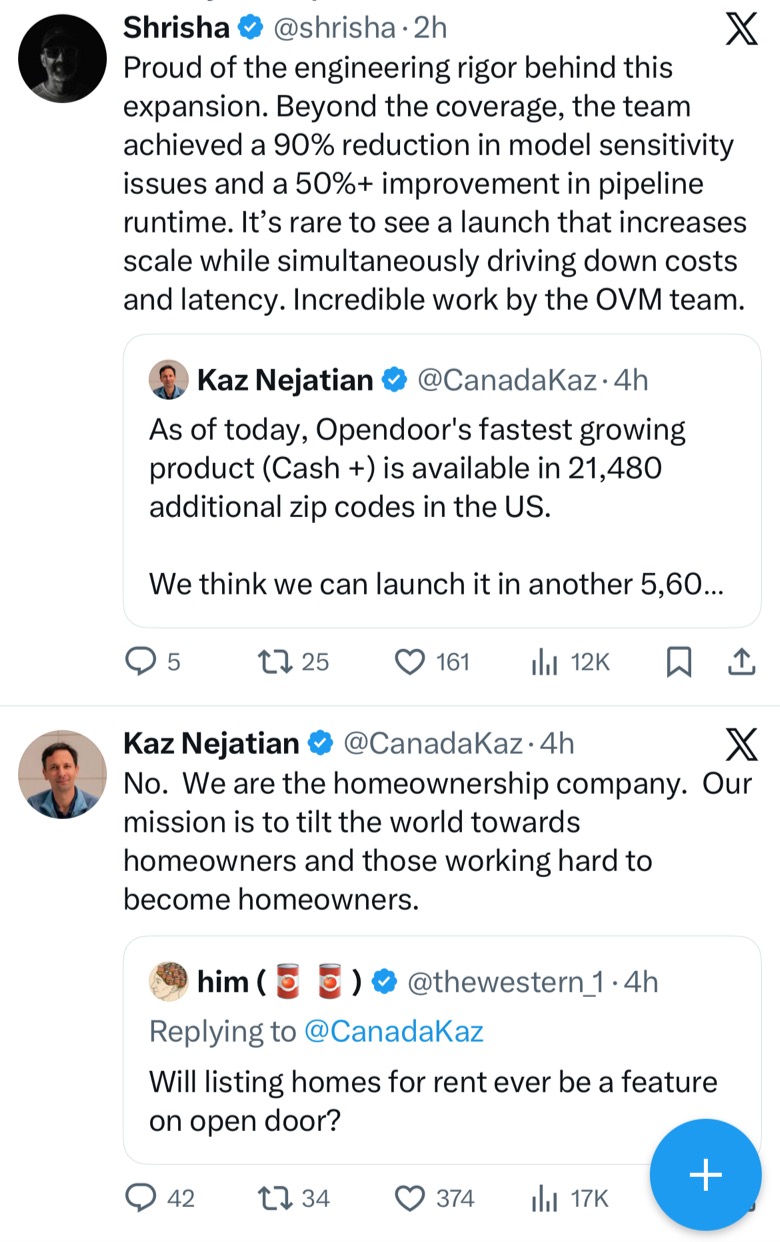Like Kaz's post with 374 likes
Image resolution: width=780 pixels, height=1242 pixels.
[x=434, y=1197]
